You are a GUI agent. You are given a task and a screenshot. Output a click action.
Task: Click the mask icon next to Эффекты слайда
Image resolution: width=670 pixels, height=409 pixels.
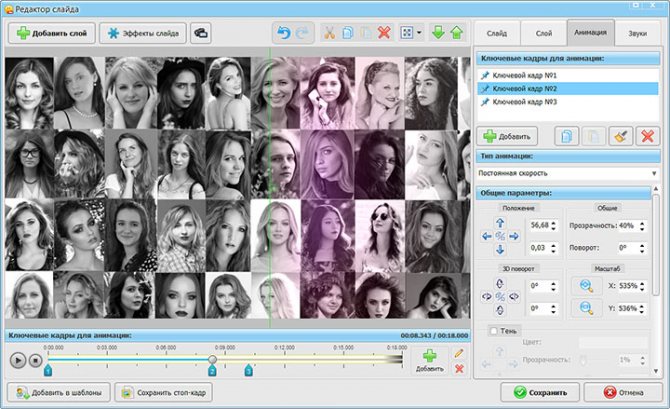point(201,33)
